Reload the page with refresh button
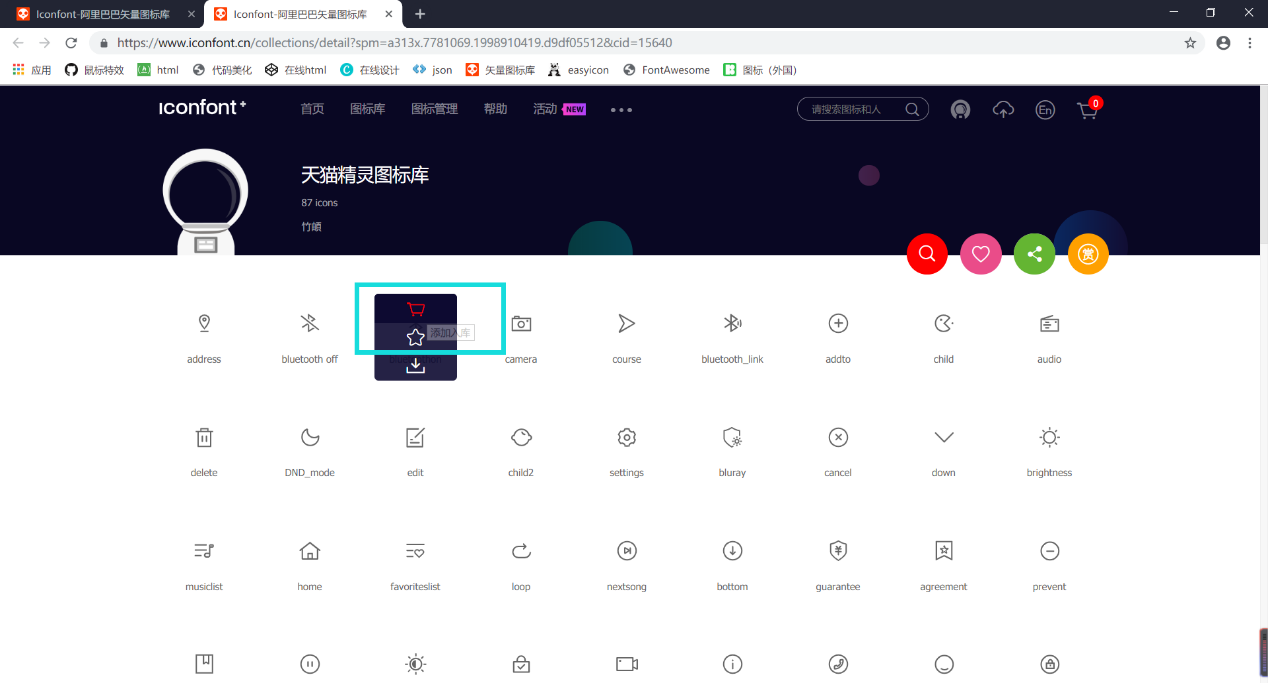 click(71, 43)
